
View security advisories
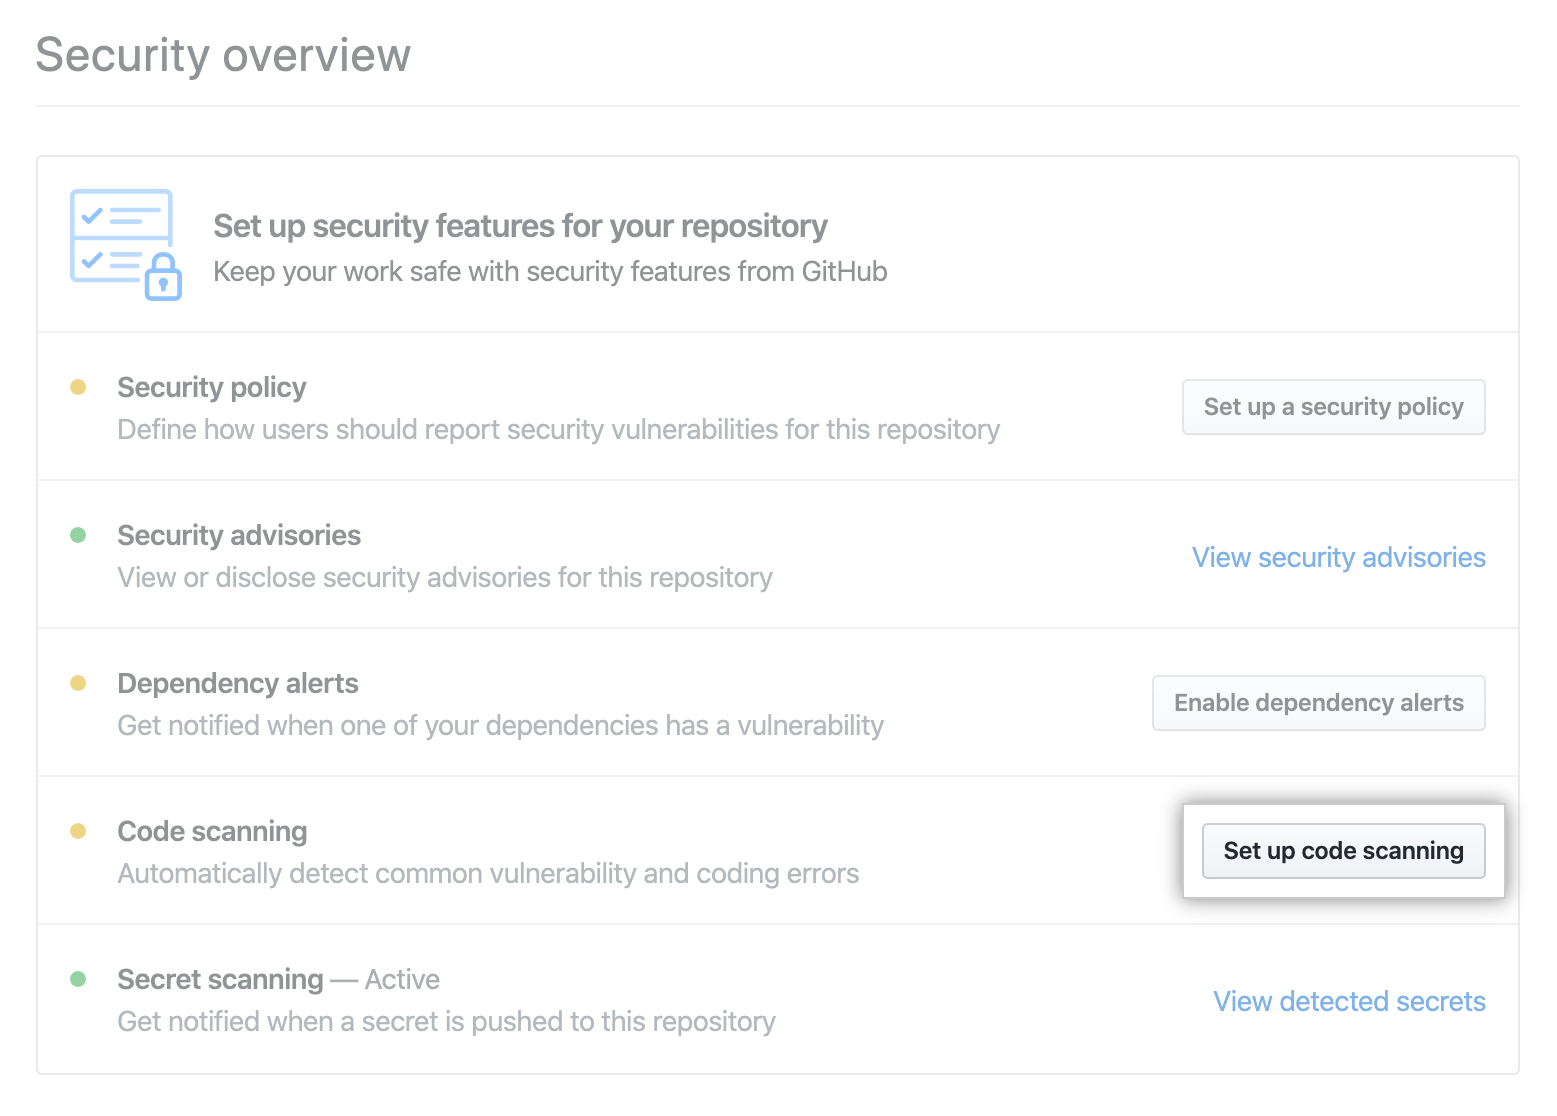1338,557
